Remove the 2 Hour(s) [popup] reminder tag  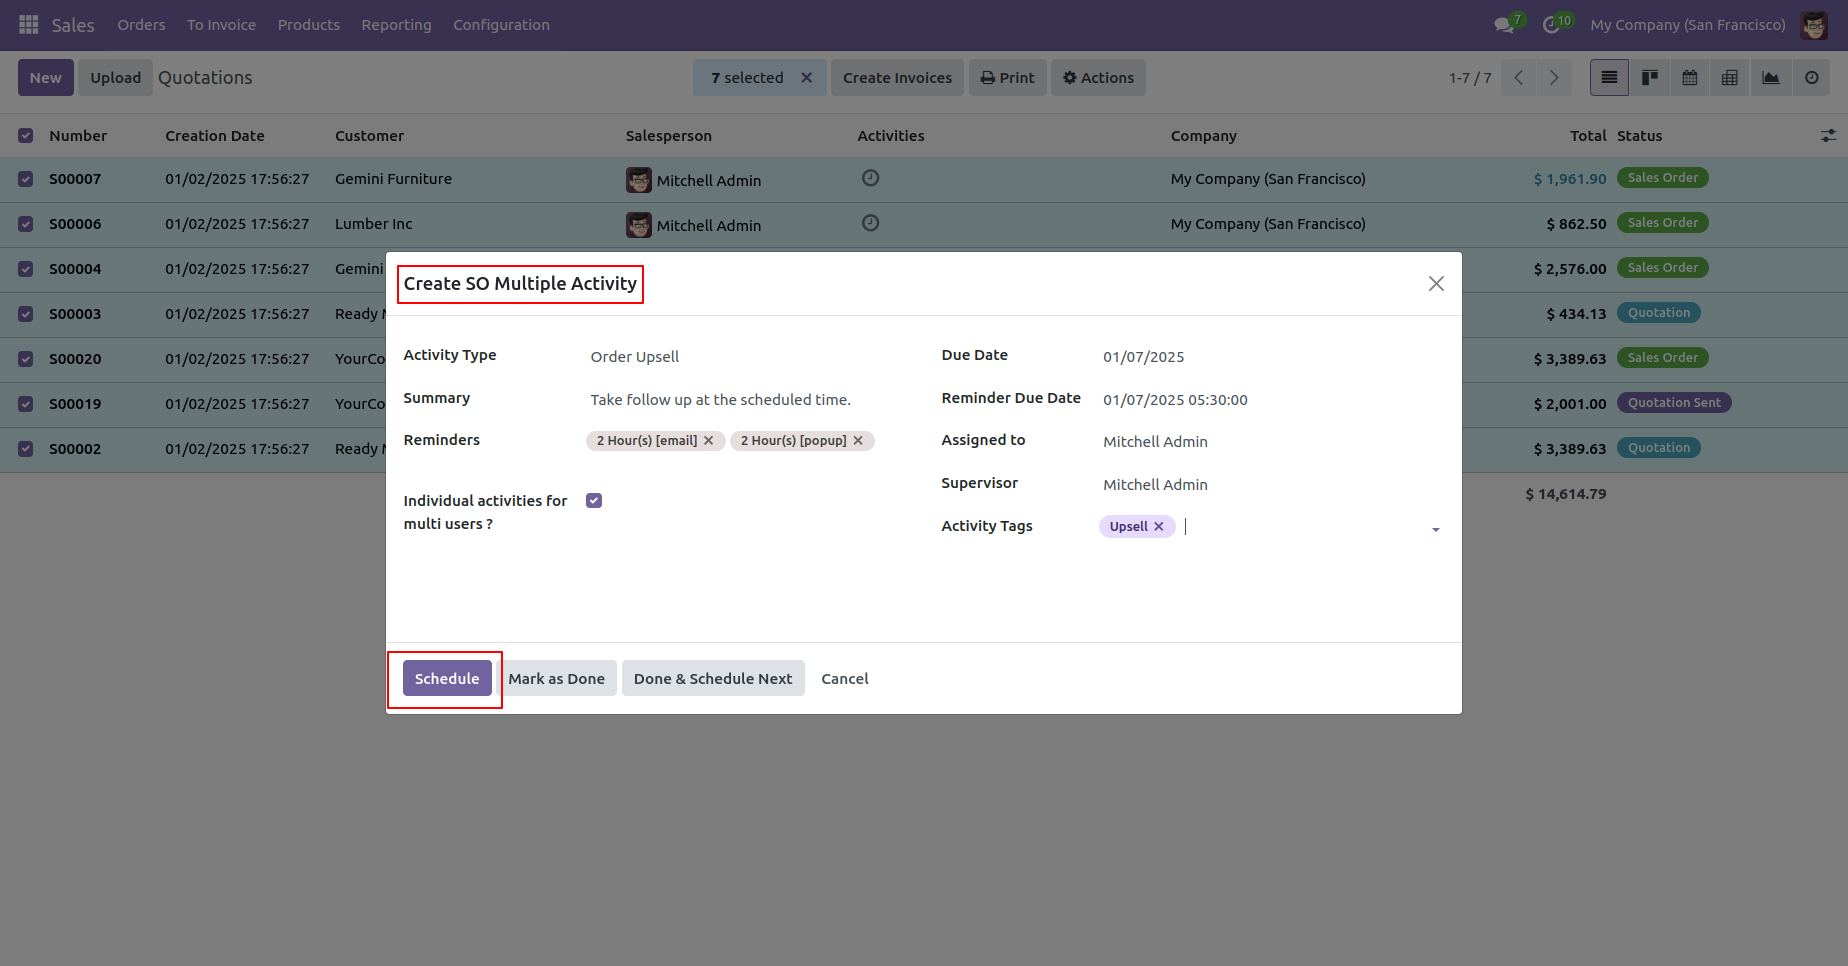click(x=858, y=441)
